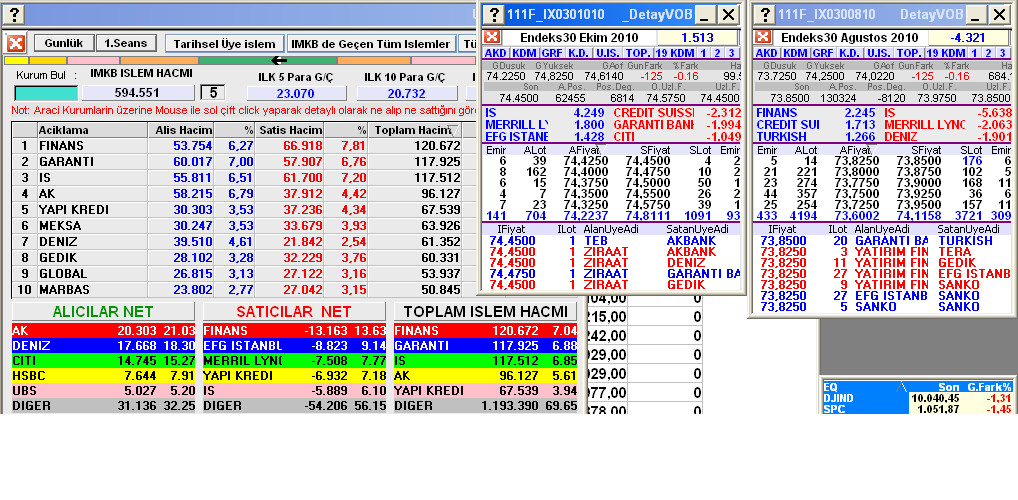Click the red X icon beside Gunlük button

(16, 44)
